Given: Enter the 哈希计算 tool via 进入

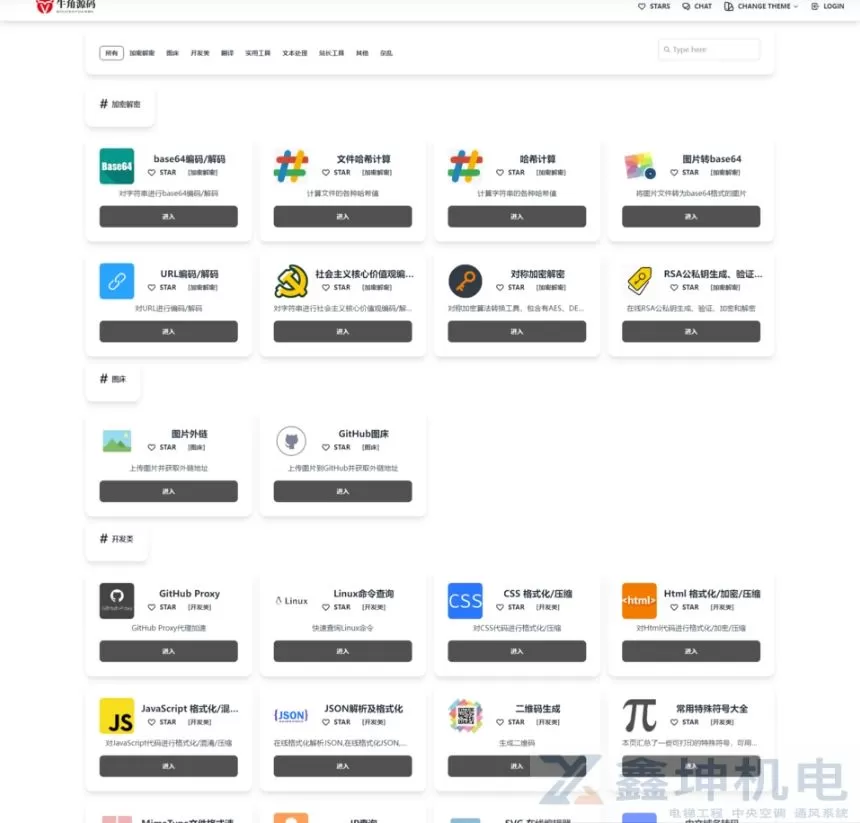Looking at the screenshot, I should (517, 217).
